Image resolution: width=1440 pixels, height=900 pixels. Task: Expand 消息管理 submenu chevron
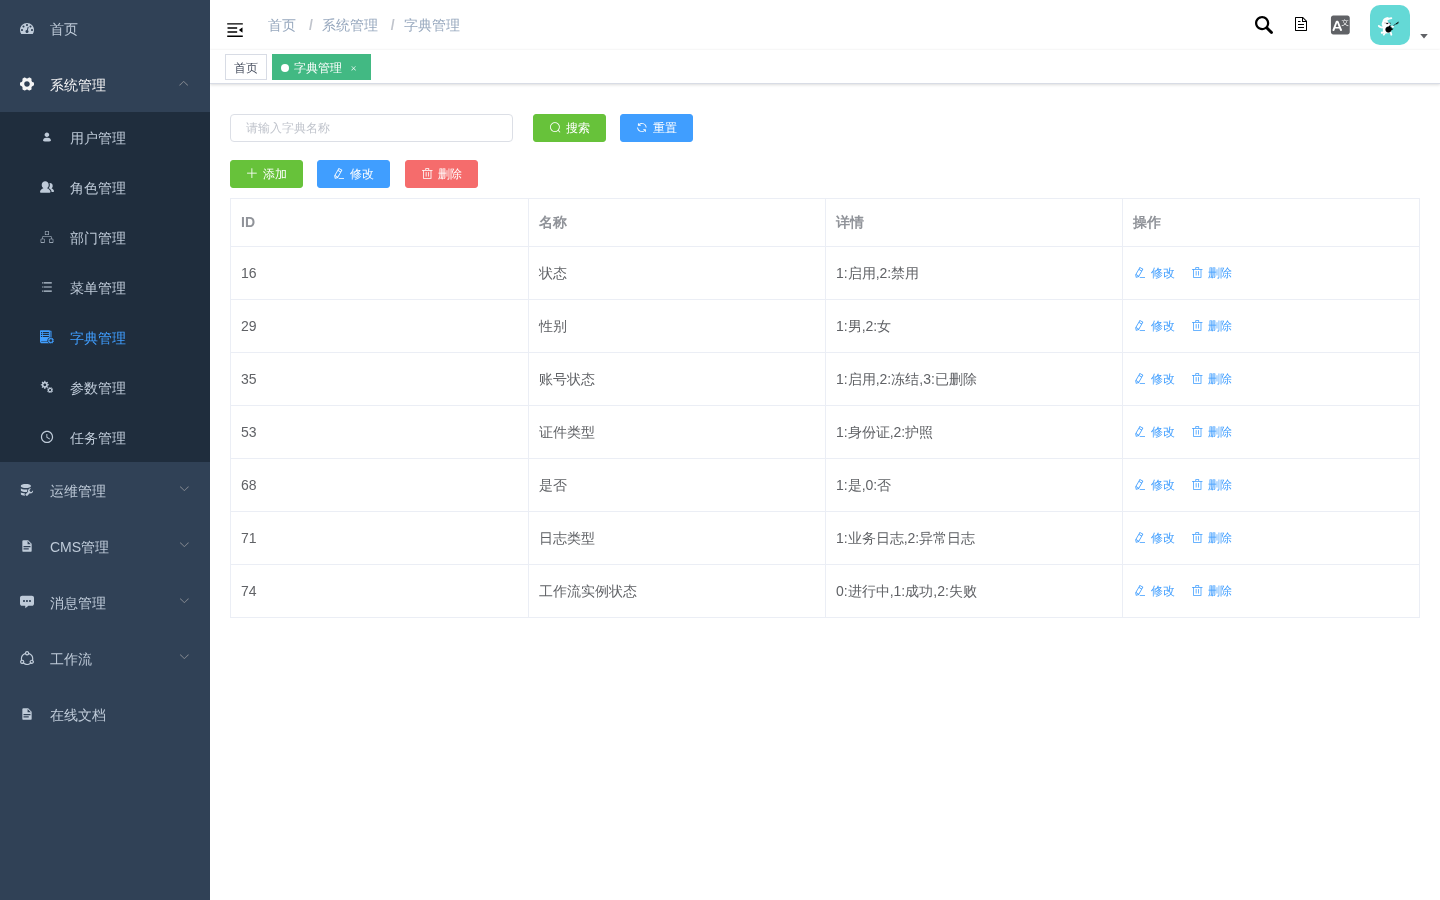(184, 601)
